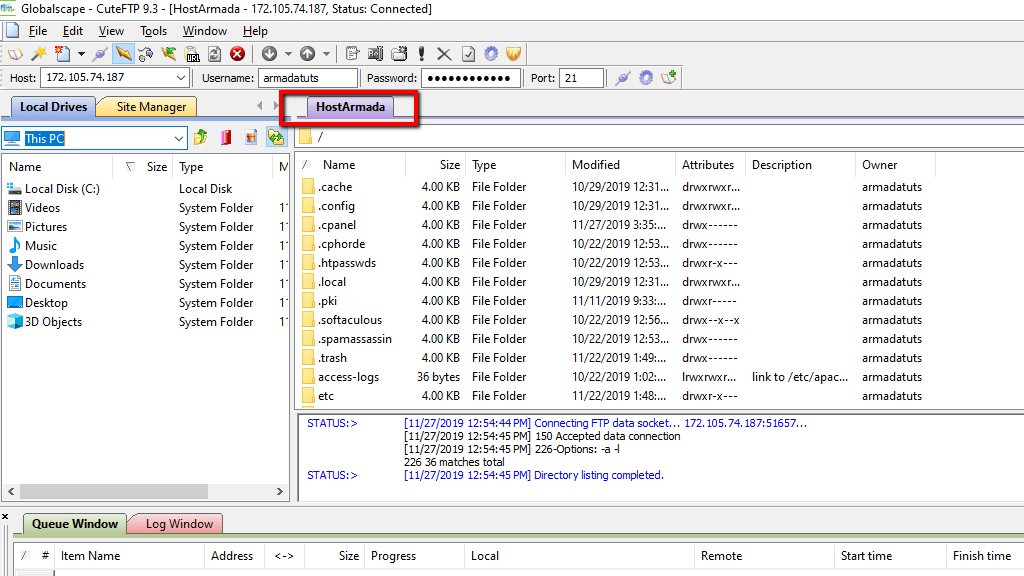Click the red Stop transfer icon
The height and width of the screenshot is (576, 1024).
tap(238, 54)
